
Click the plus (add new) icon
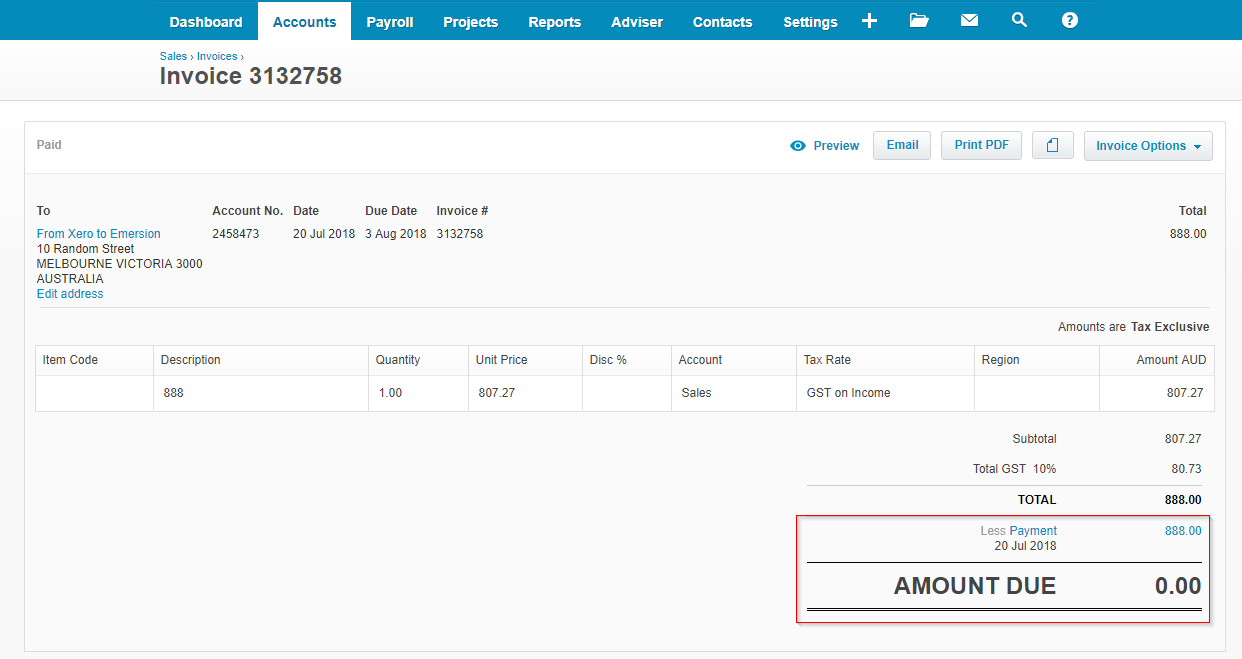click(x=869, y=21)
